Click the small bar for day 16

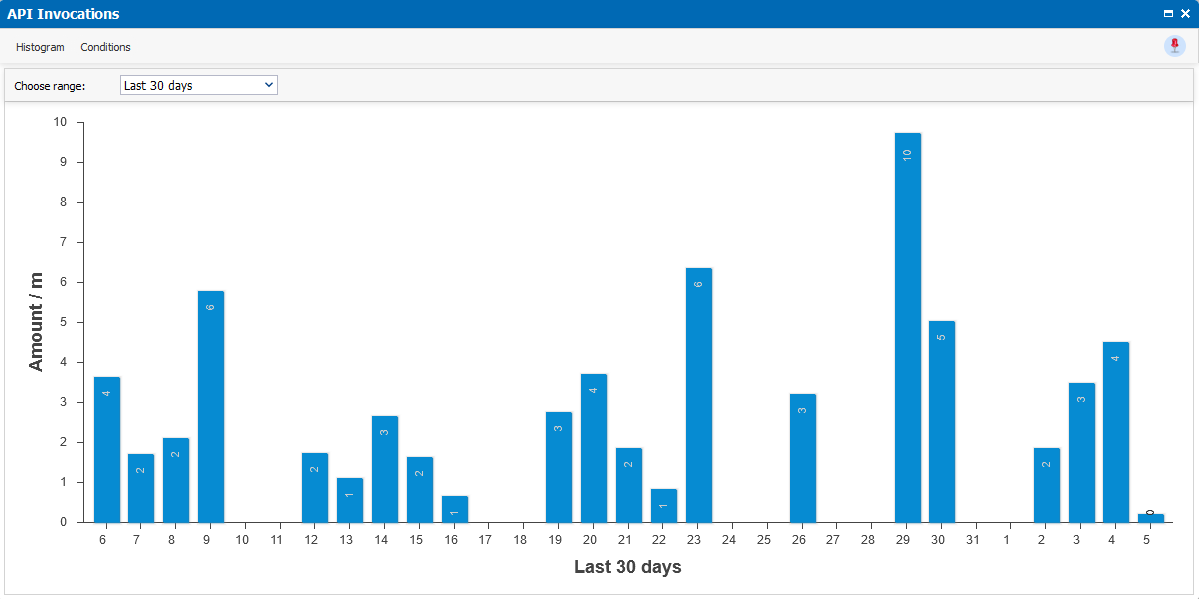tap(454, 509)
